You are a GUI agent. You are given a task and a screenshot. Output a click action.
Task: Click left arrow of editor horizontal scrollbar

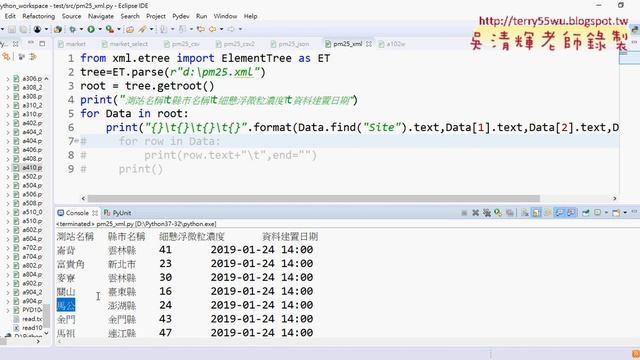[x=83, y=198]
